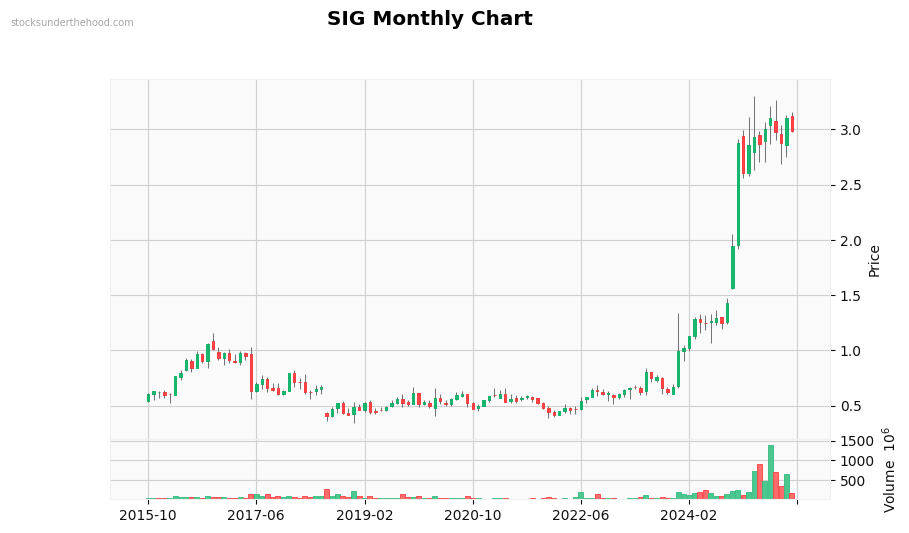Click the 2022-06 date axis label
Screen dimensions: 909x533
[581, 515]
